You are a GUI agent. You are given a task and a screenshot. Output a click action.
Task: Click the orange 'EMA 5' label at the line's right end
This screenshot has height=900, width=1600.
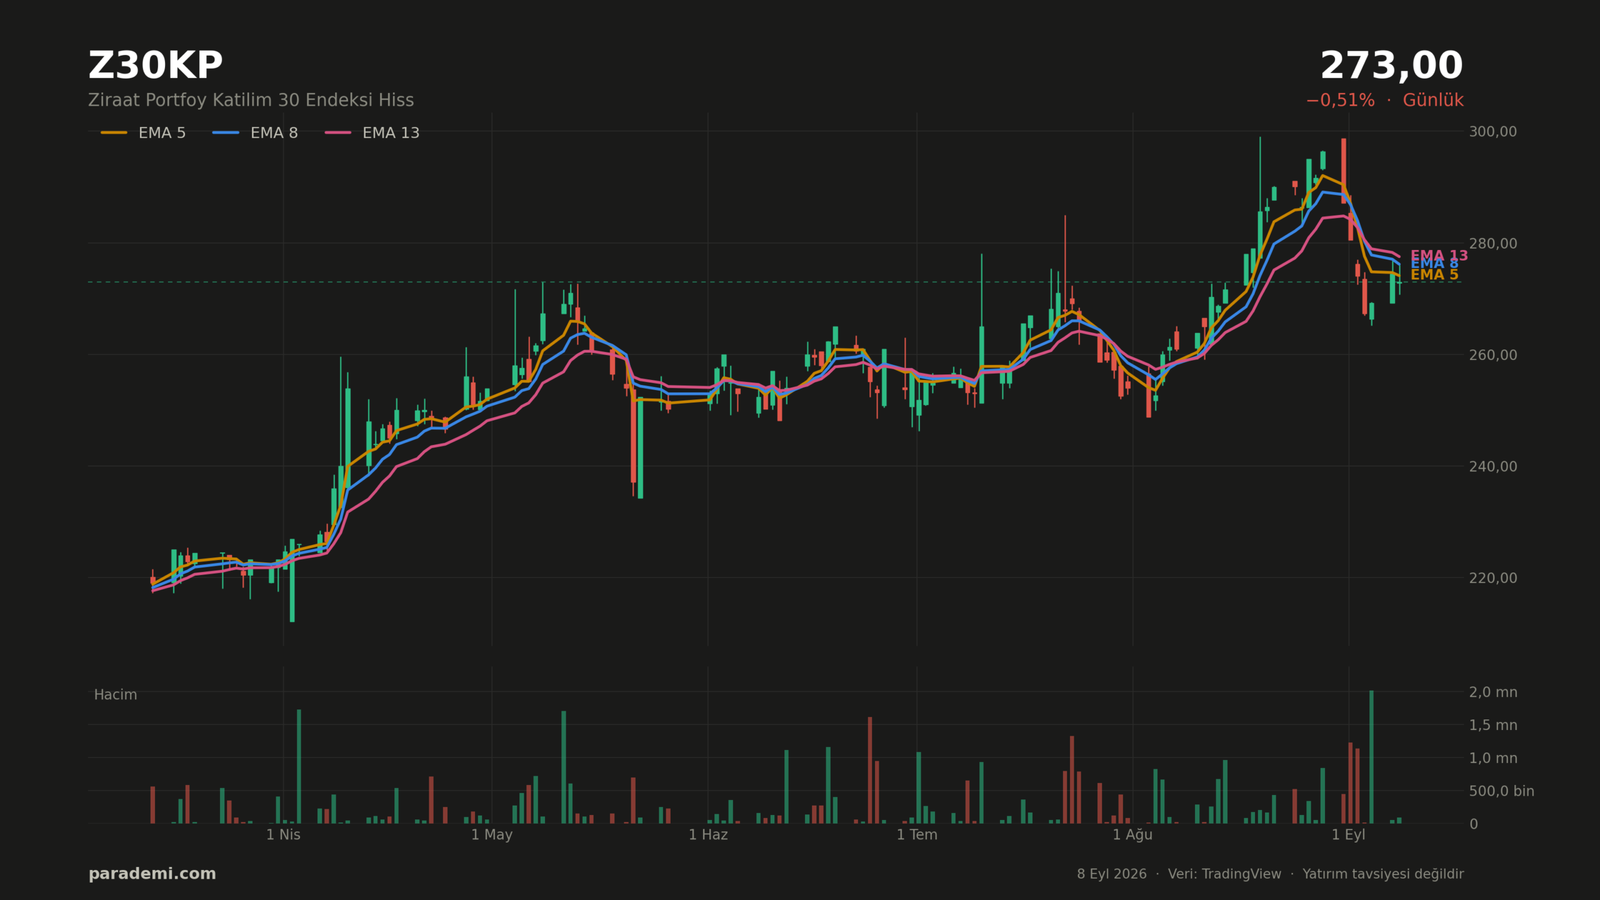1434,275
